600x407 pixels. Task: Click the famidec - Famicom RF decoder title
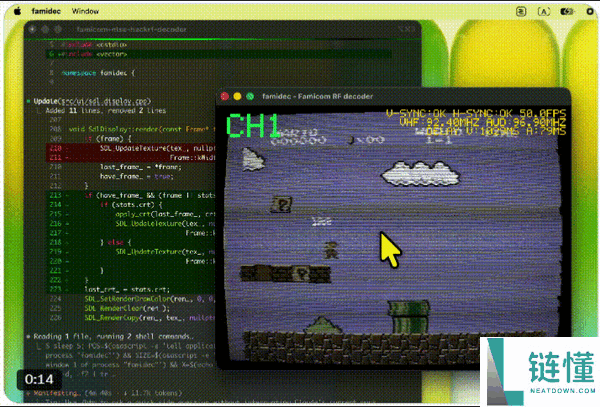tap(317, 96)
